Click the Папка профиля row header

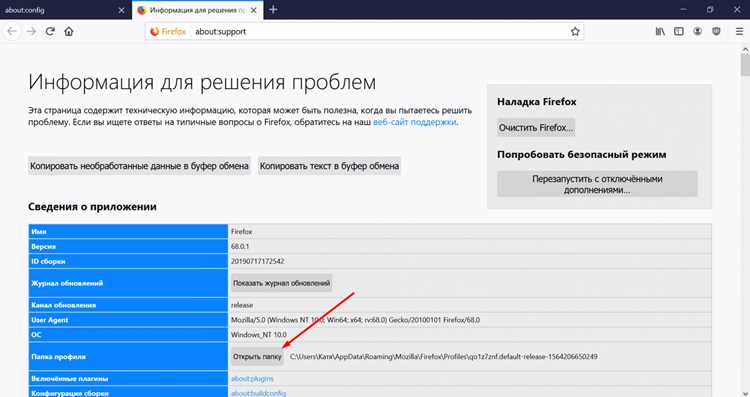pos(128,356)
